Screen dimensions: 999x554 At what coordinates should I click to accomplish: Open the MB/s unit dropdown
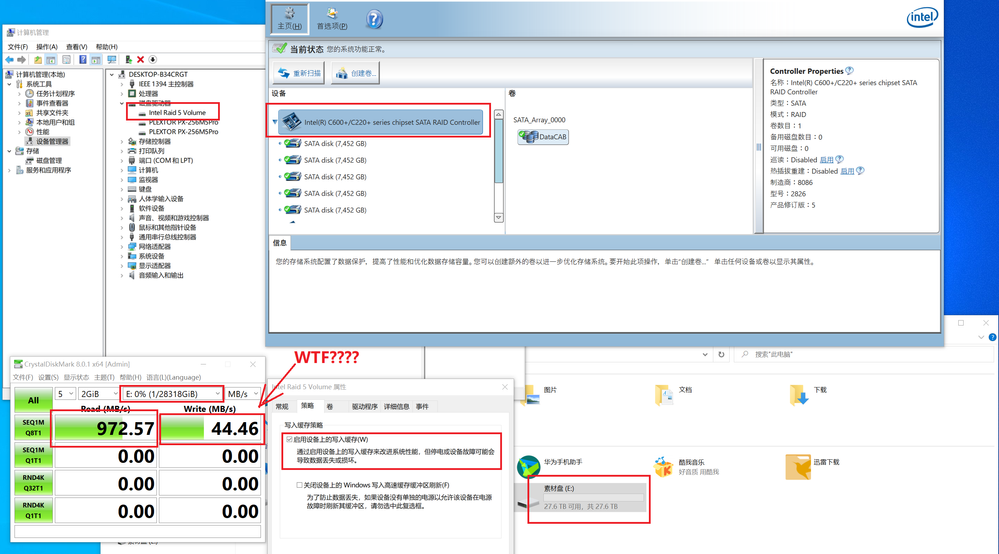click(243, 394)
